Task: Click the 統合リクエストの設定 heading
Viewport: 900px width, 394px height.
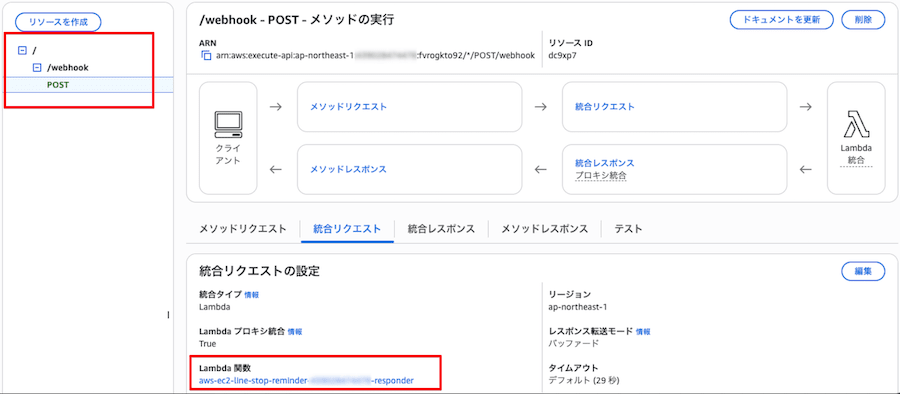Action: point(259,271)
